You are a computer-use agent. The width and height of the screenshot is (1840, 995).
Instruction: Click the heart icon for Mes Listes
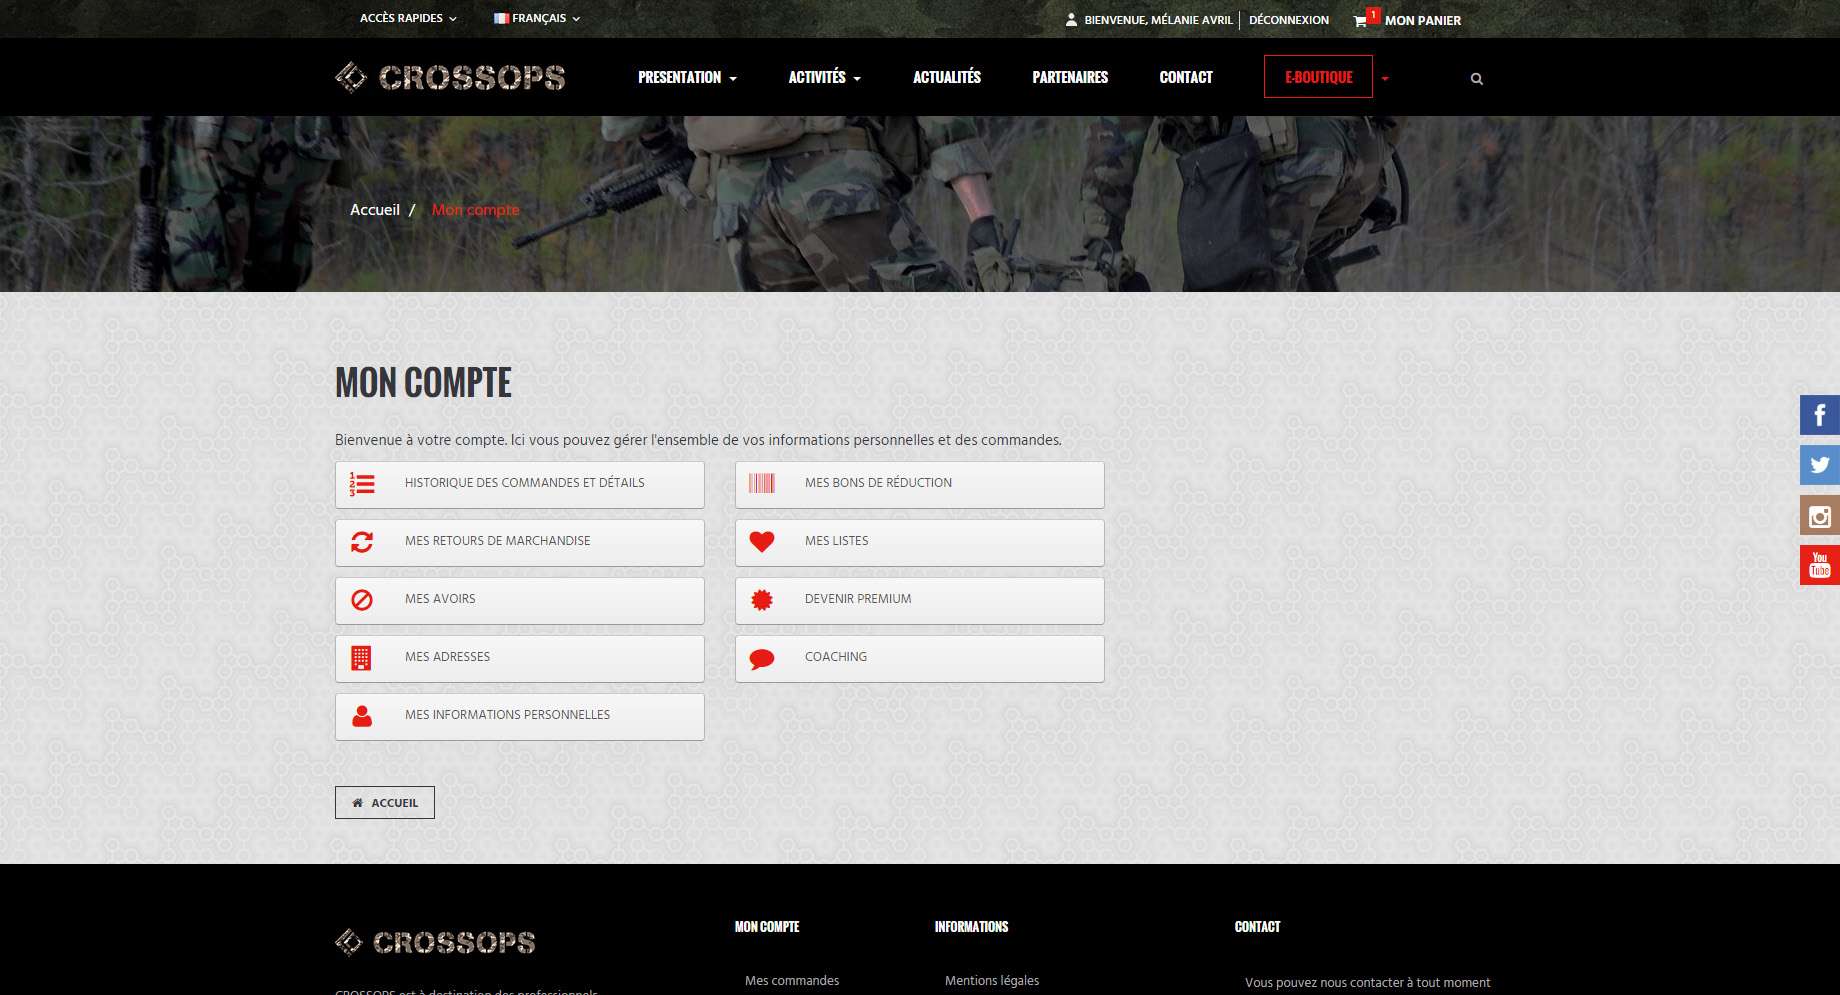coord(762,542)
